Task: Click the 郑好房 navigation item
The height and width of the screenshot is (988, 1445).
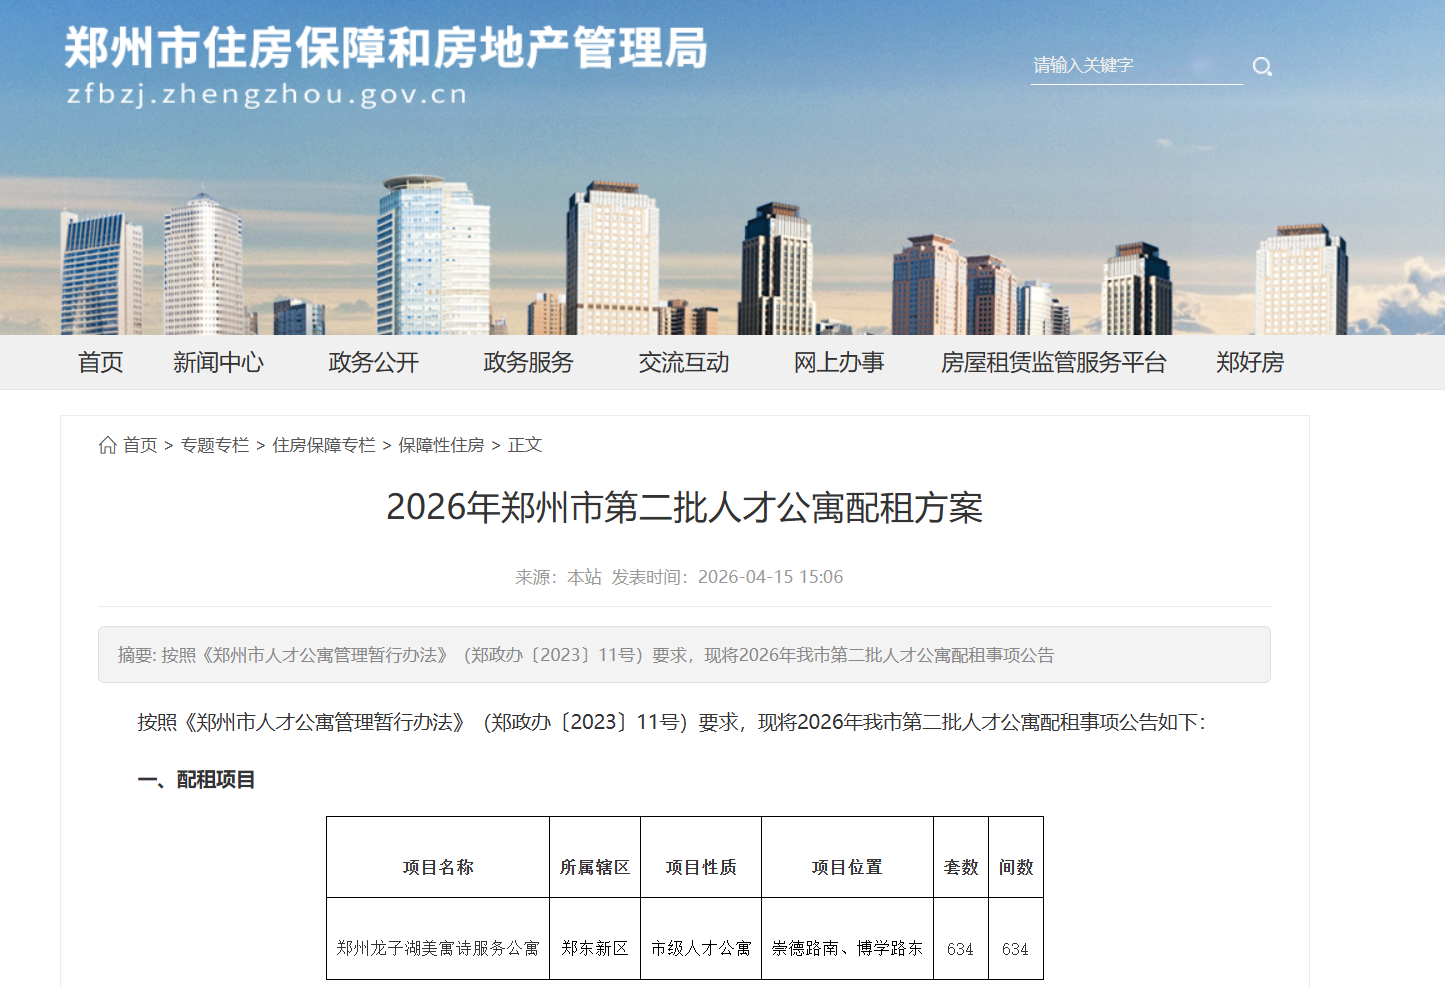Action: pos(1249,362)
